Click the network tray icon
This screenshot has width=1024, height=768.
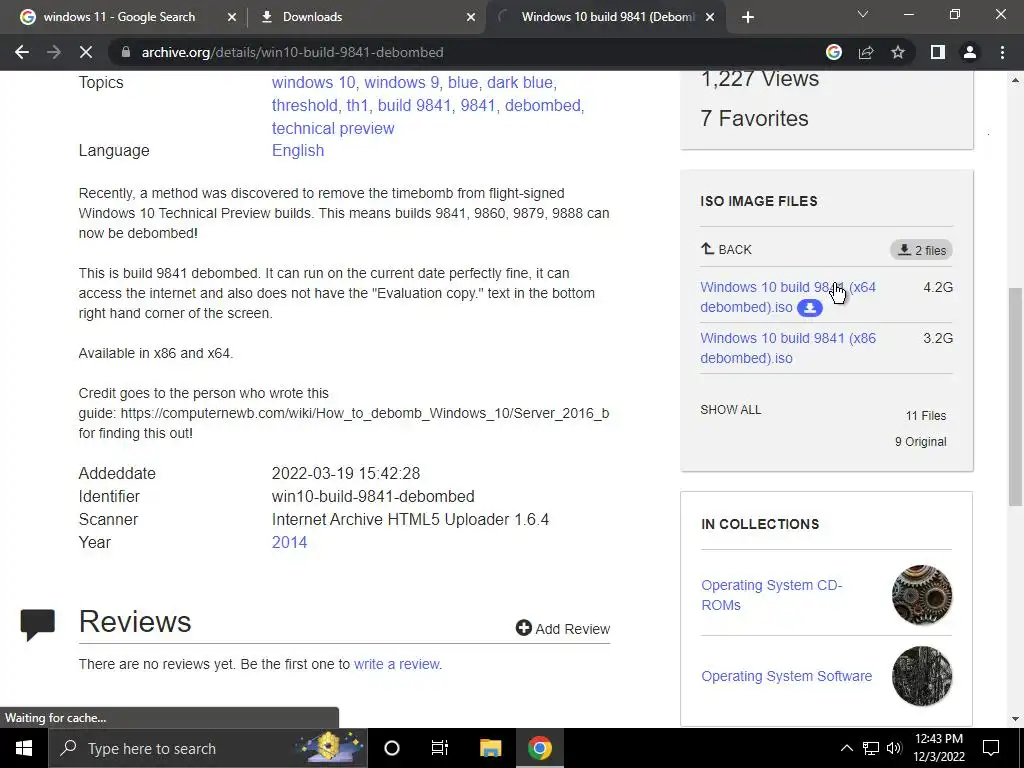point(871,748)
